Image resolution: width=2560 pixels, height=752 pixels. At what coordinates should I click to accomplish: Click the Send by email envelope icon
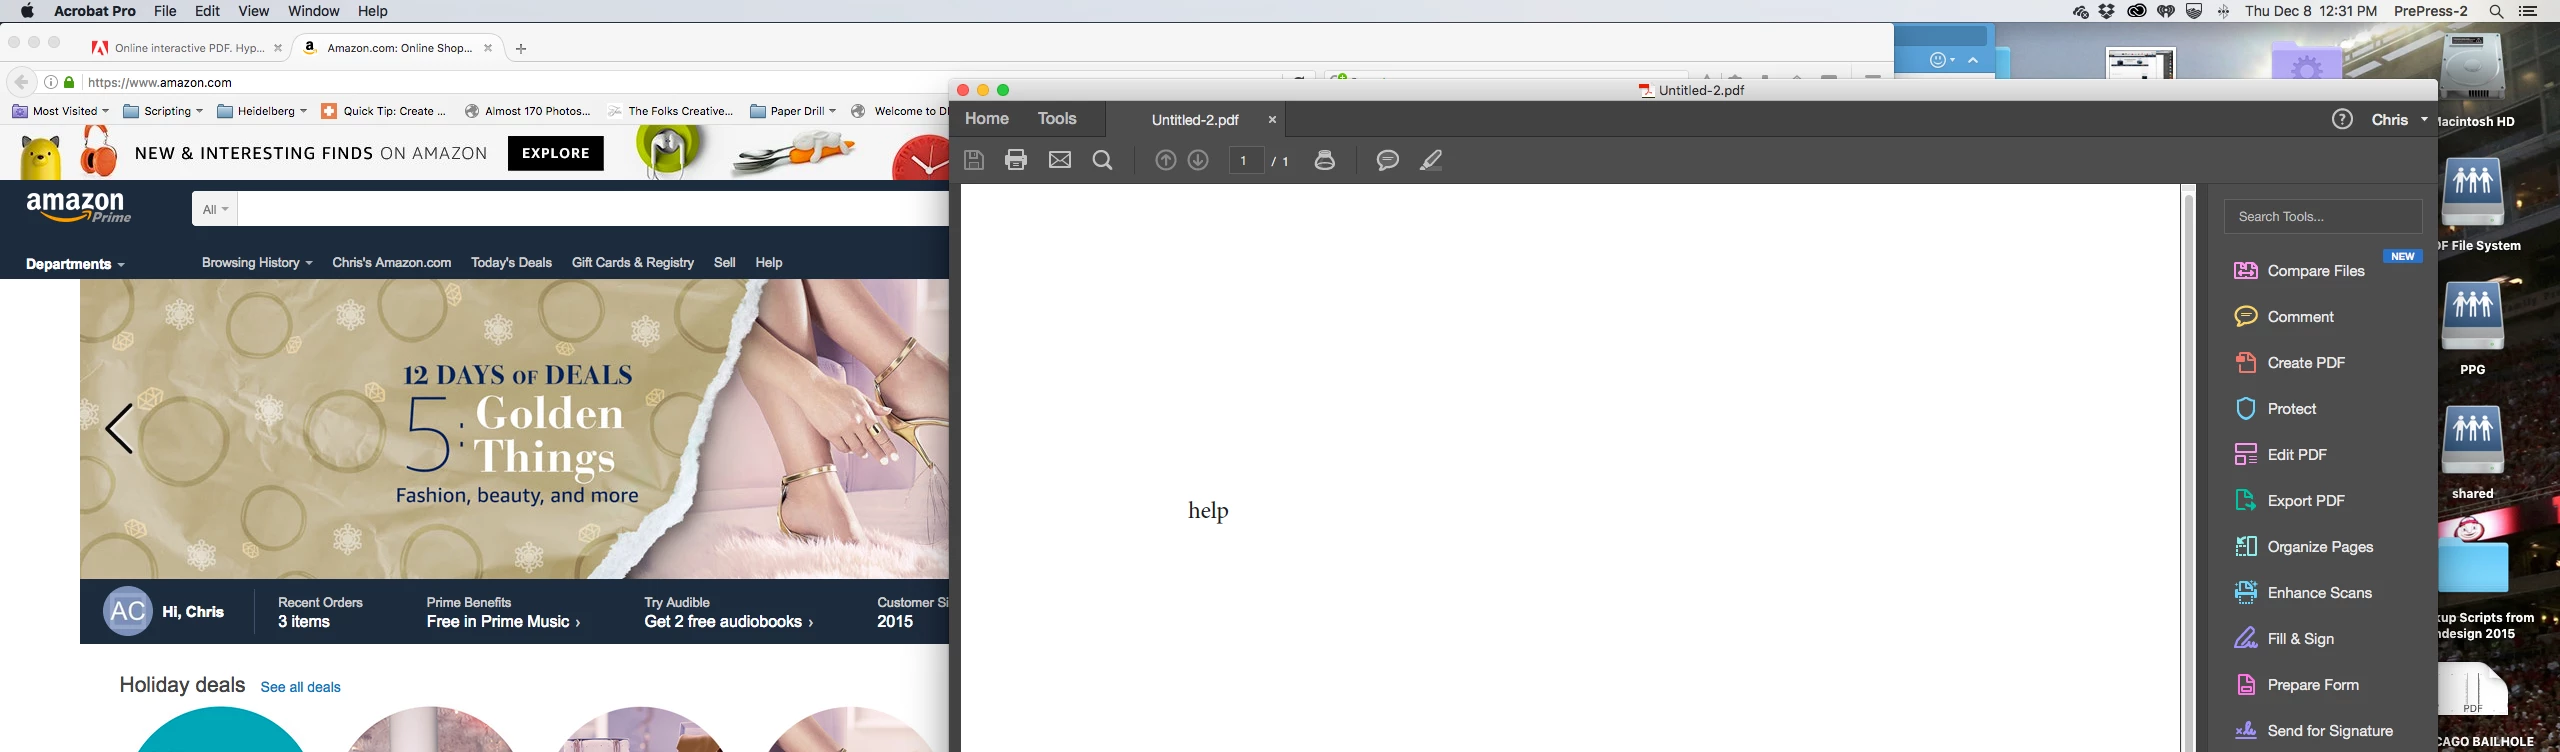tap(1060, 160)
